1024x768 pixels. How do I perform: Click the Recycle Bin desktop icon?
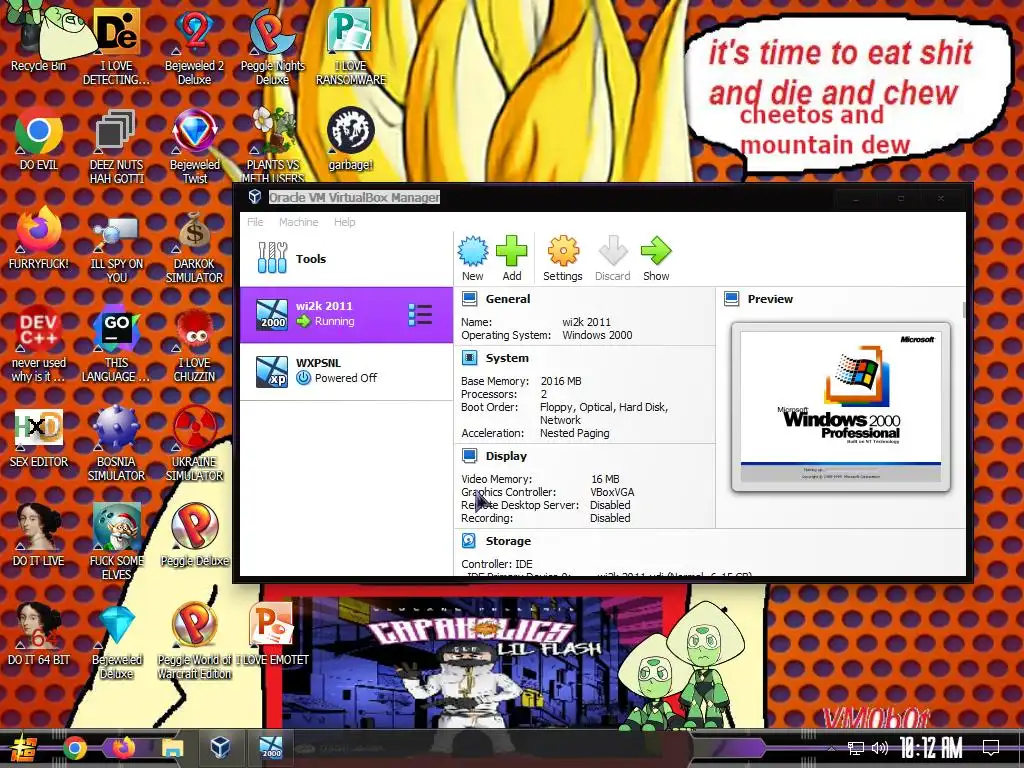point(39,37)
